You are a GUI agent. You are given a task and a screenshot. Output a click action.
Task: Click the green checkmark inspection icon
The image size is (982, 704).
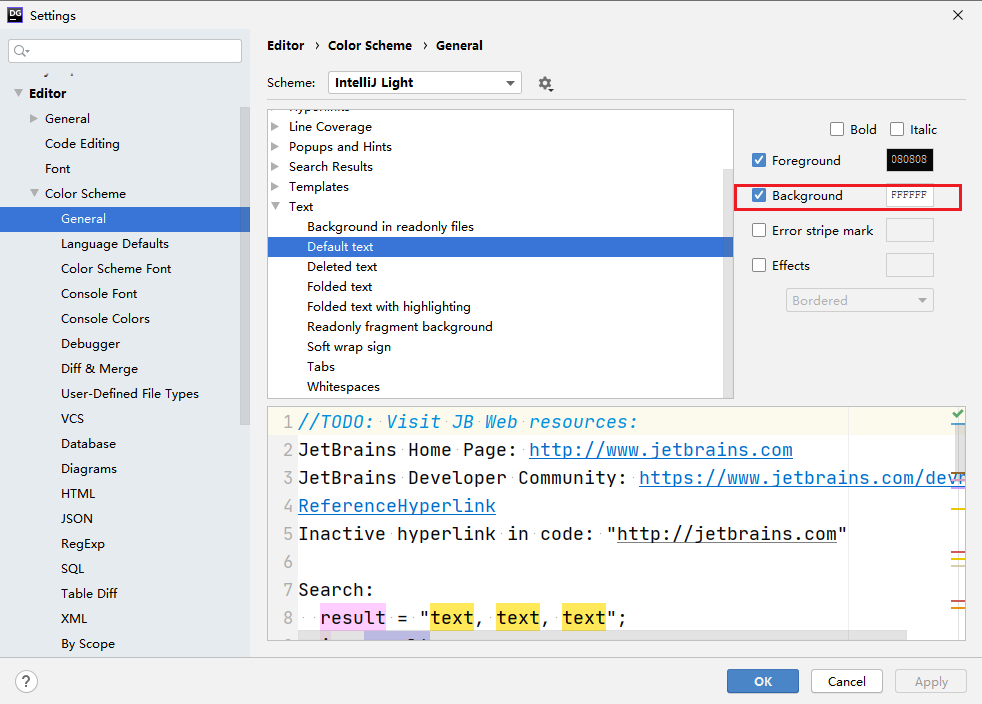tap(958, 414)
